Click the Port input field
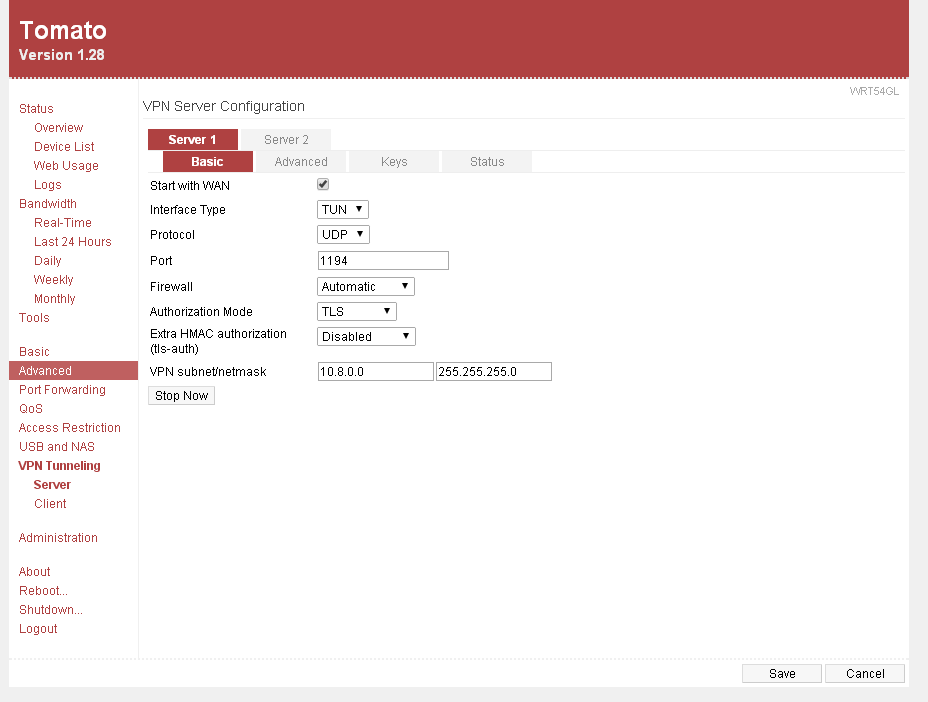This screenshot has height=702, width=928. 383,260
